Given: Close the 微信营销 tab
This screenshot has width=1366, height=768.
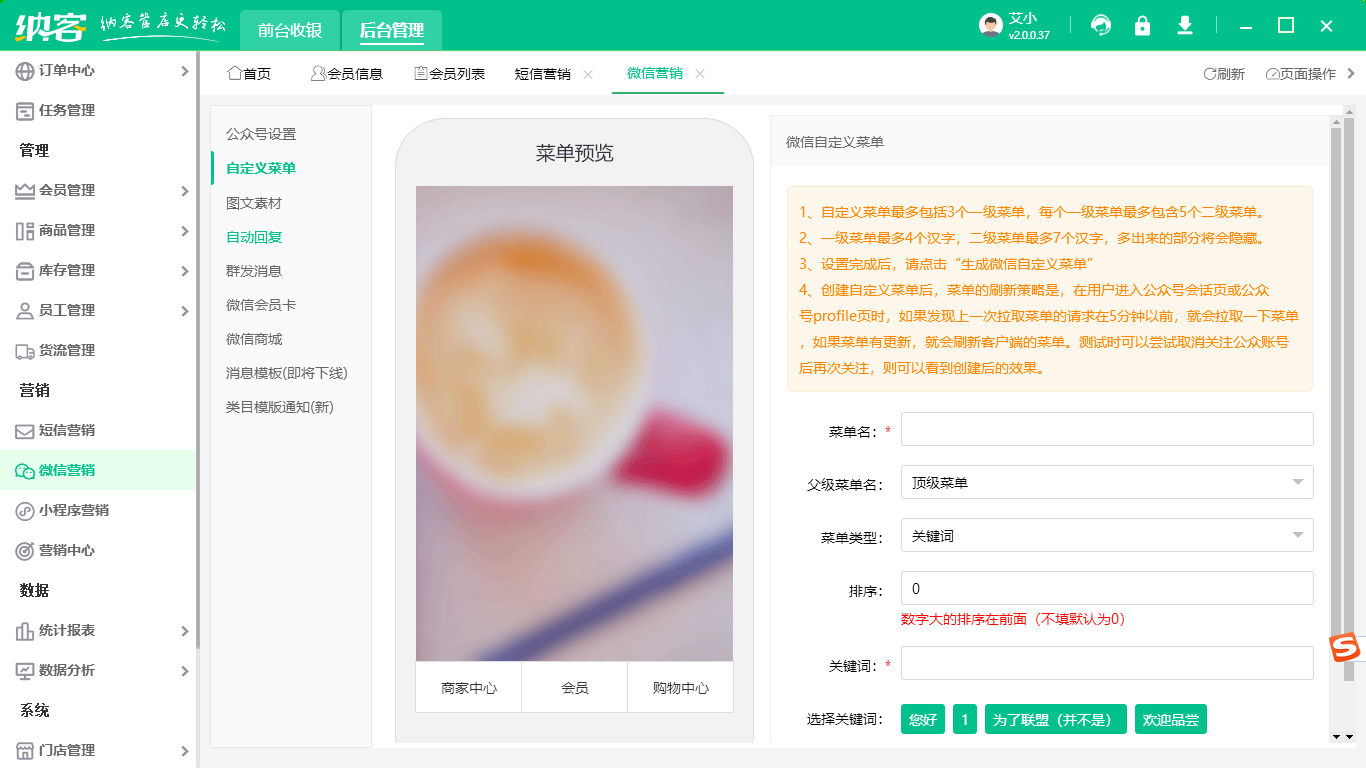Looking at the screenshot, I should tap(700, 74).
